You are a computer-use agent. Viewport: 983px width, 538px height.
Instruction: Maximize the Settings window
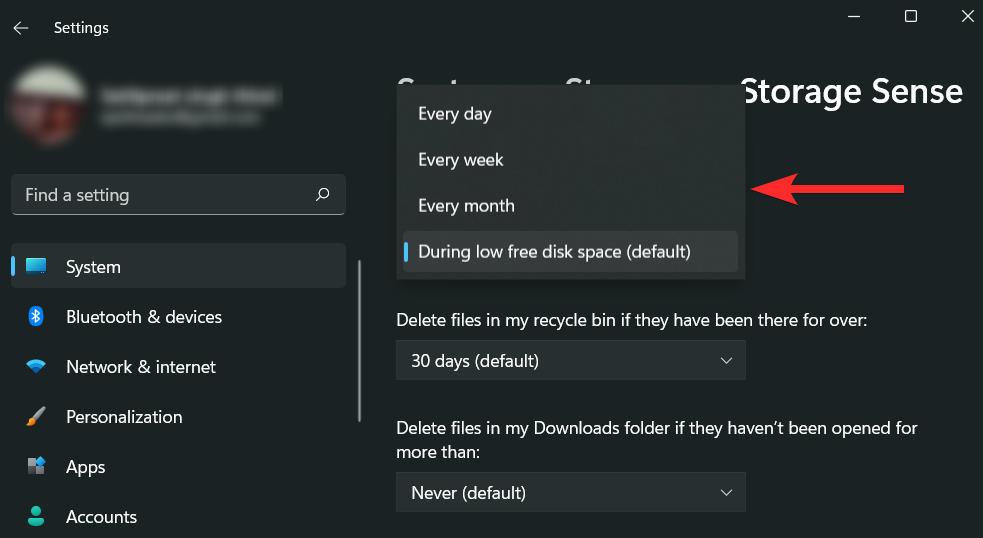click(x=911, y=16)
